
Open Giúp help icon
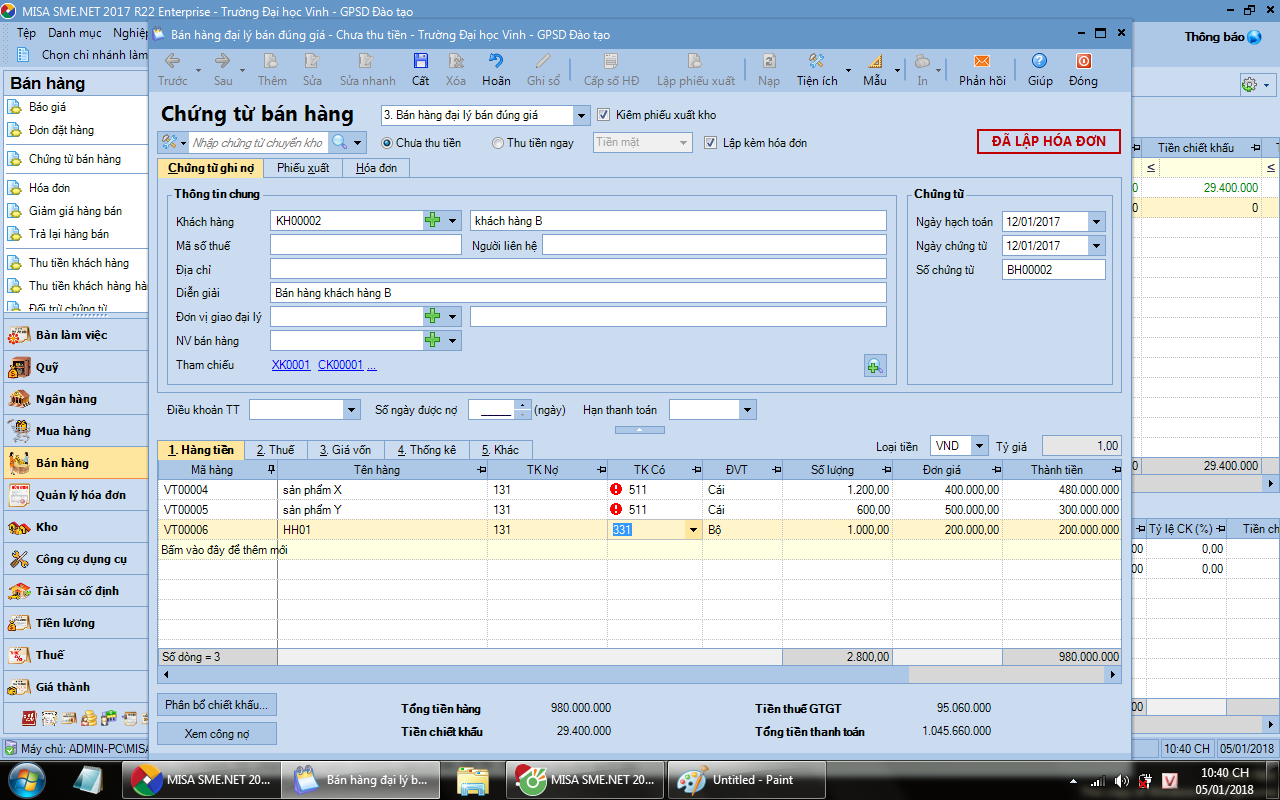coord(1040,62)
